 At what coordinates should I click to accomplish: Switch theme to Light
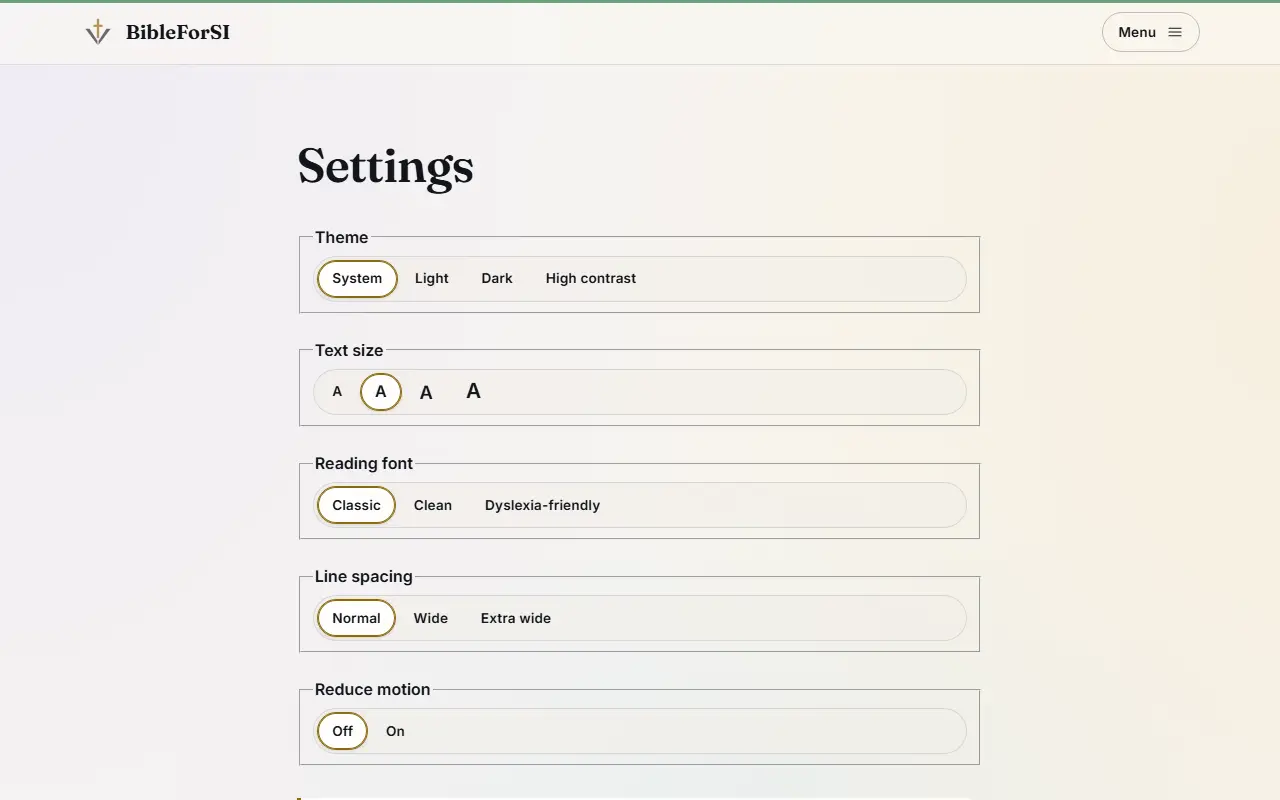click(x=432, y=279)
